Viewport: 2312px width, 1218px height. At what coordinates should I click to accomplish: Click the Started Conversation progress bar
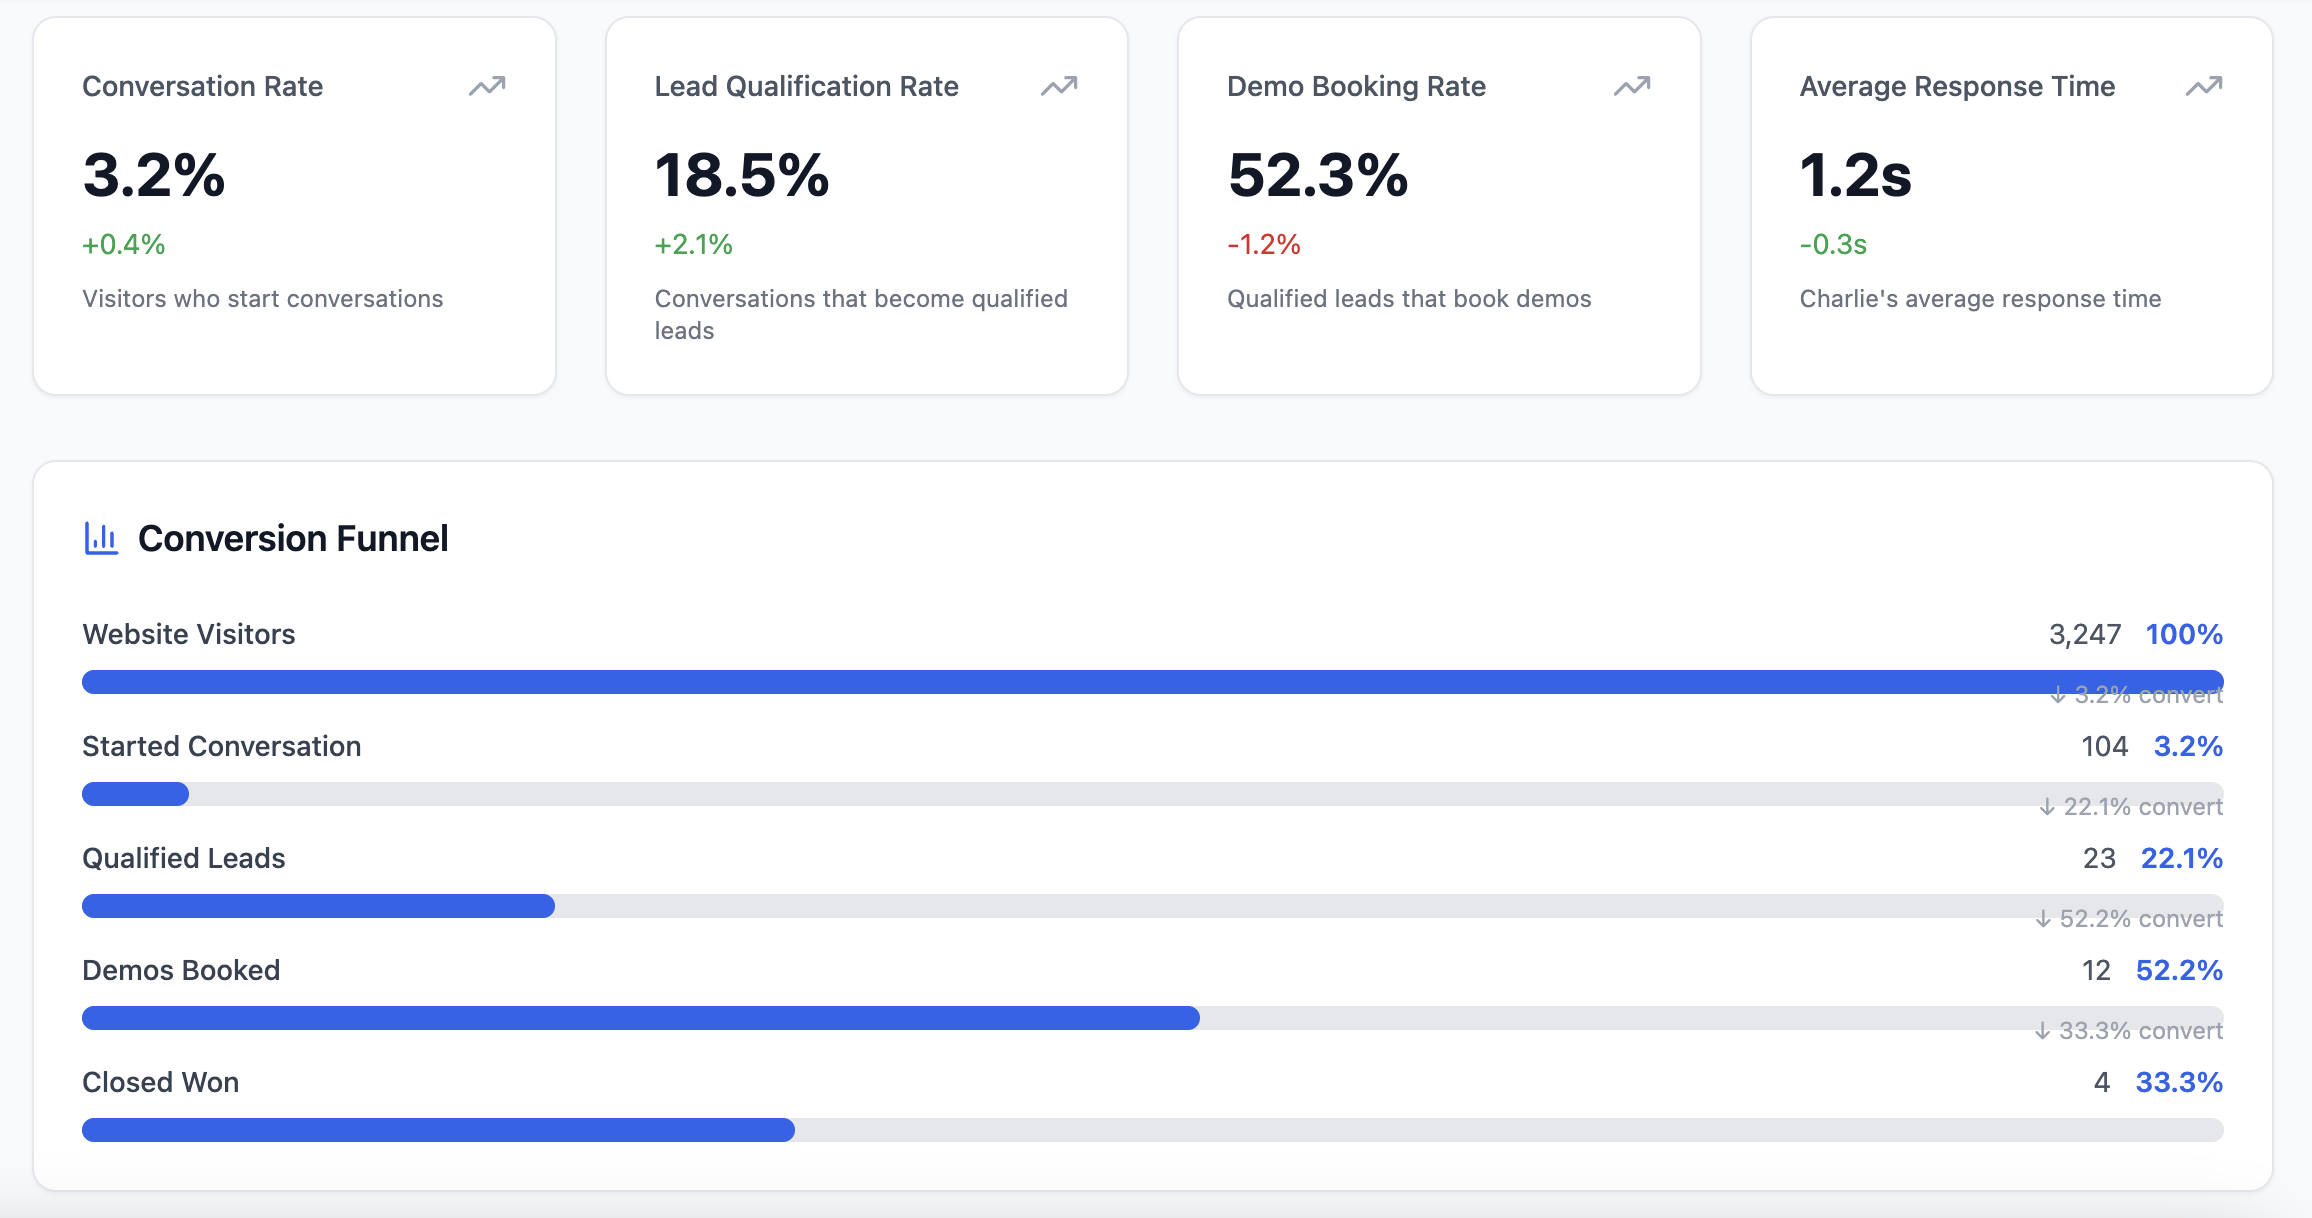[x=1152, y=794]
